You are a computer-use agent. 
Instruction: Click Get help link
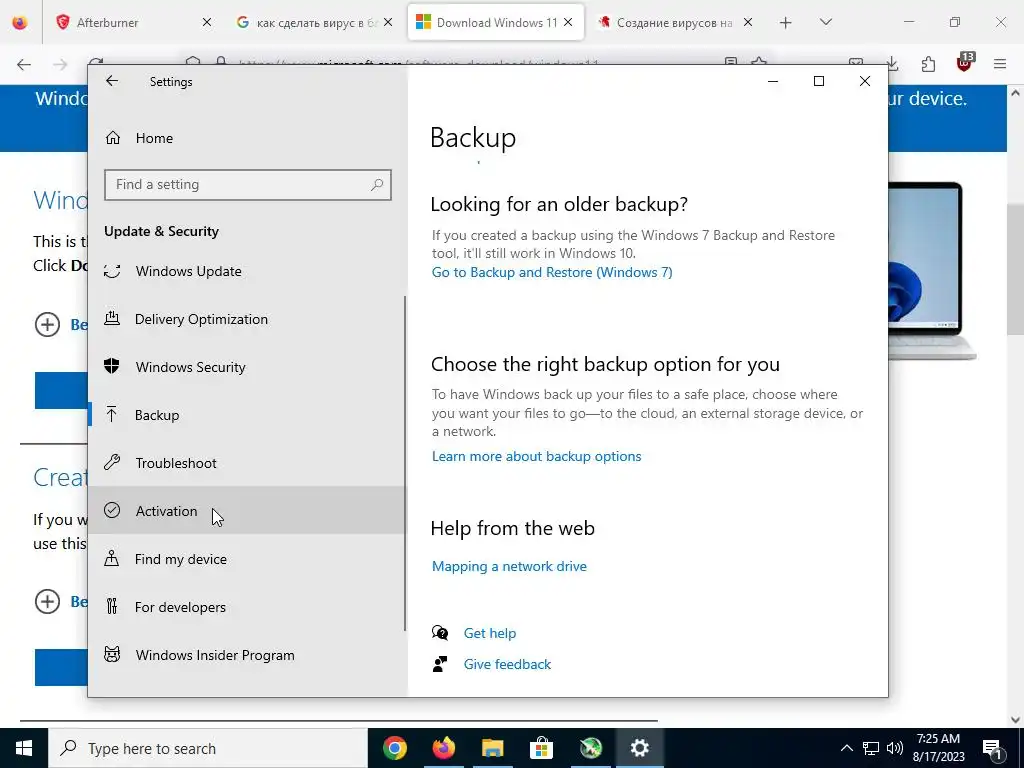coord(489,633)
